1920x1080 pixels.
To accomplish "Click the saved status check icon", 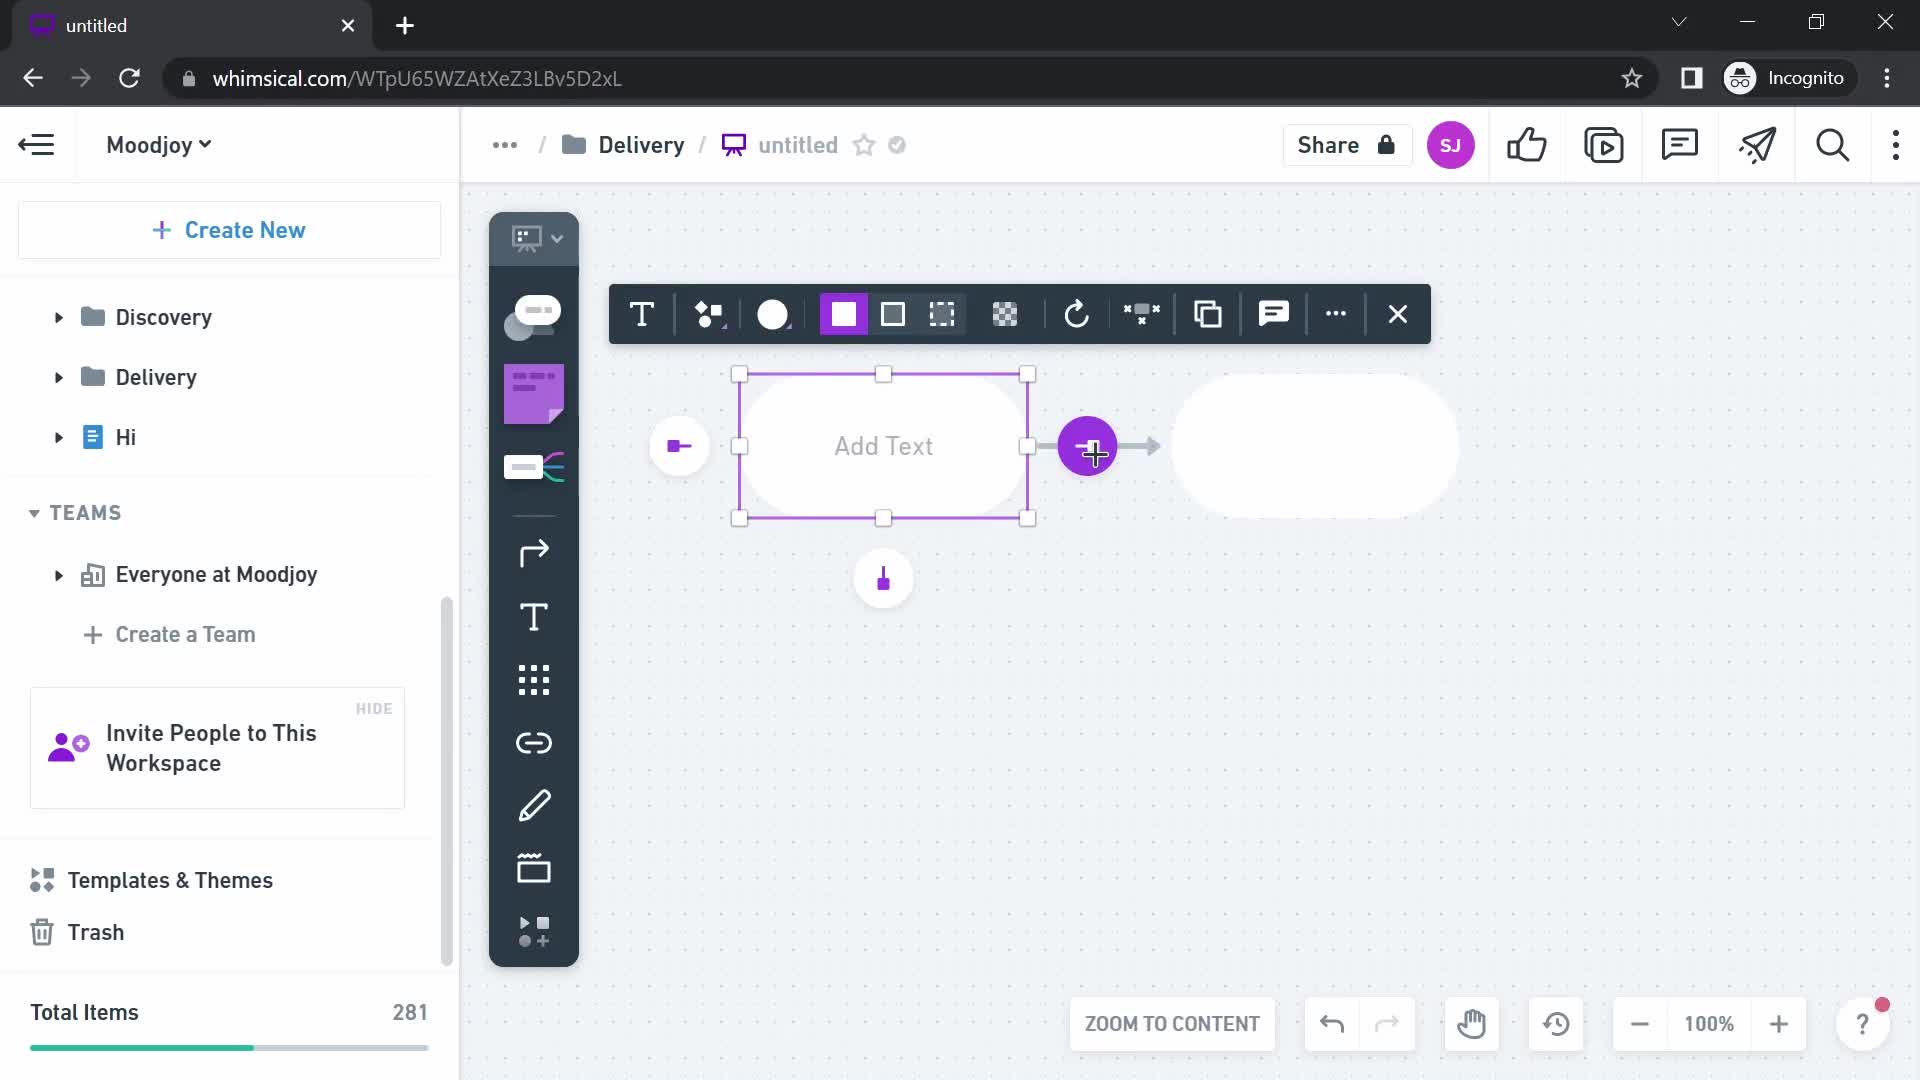I will point(897,145).
